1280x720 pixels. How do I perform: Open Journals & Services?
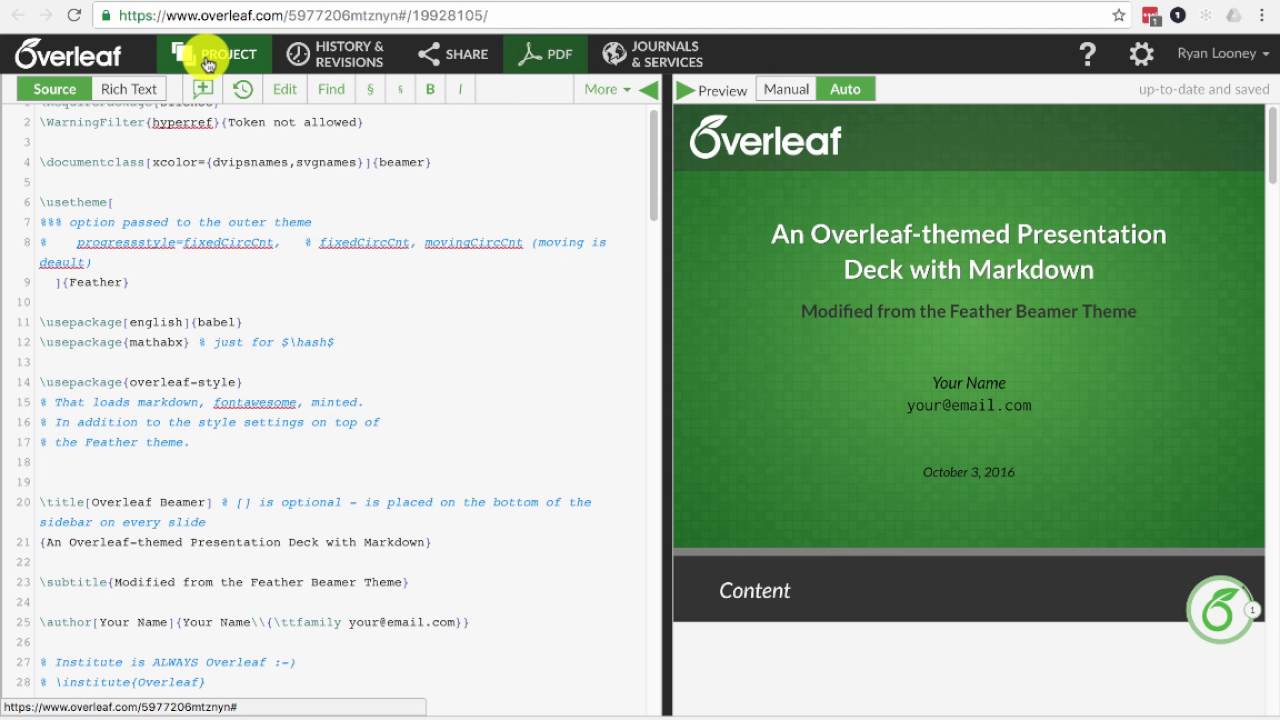pyautogui.click(x=653, y=54)
